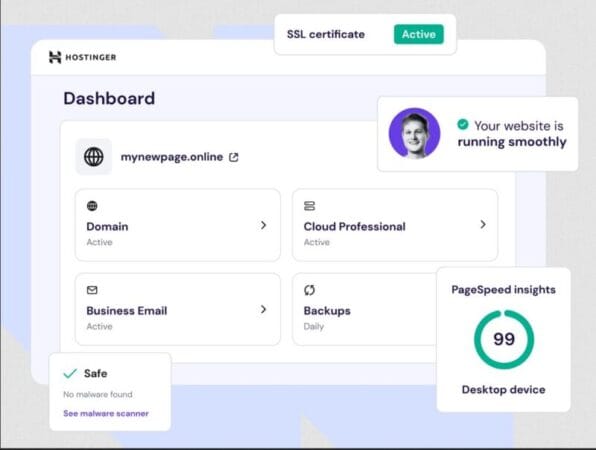Click Active status under Cloud Professional
This screenshot has width=596, height=450.
317,242
